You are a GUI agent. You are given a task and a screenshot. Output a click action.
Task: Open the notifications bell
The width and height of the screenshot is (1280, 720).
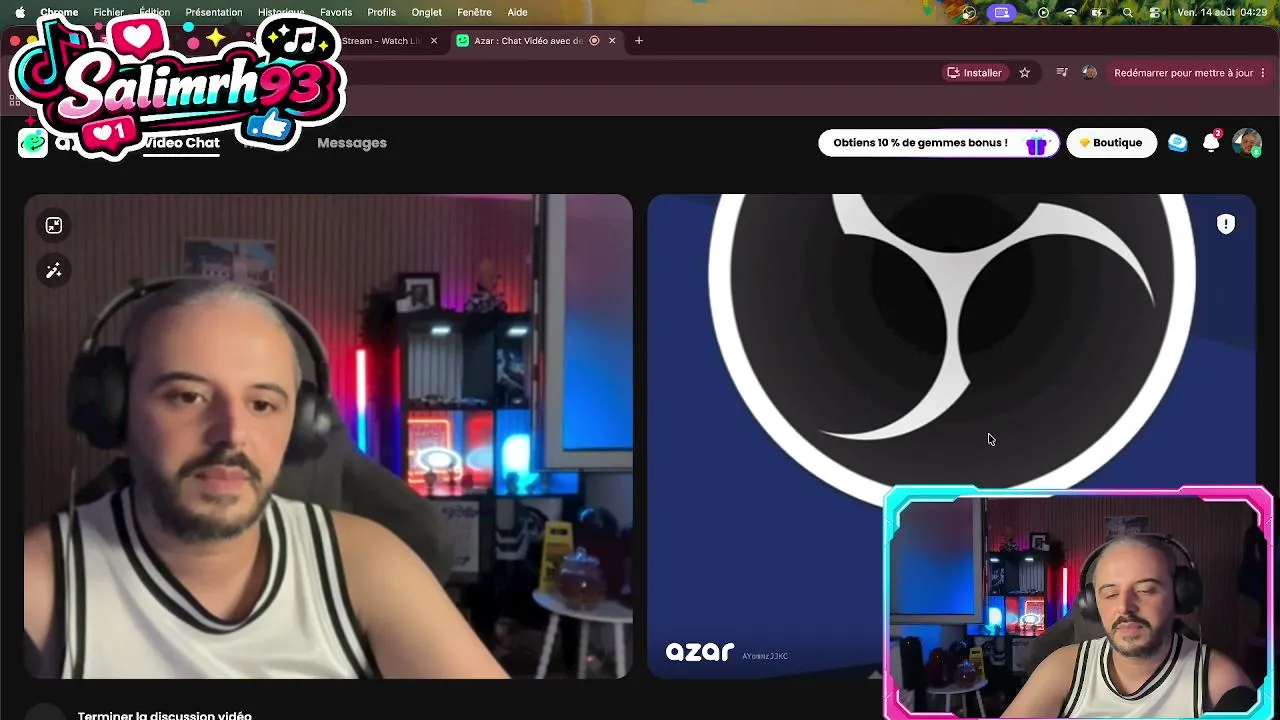point(1211,143)
